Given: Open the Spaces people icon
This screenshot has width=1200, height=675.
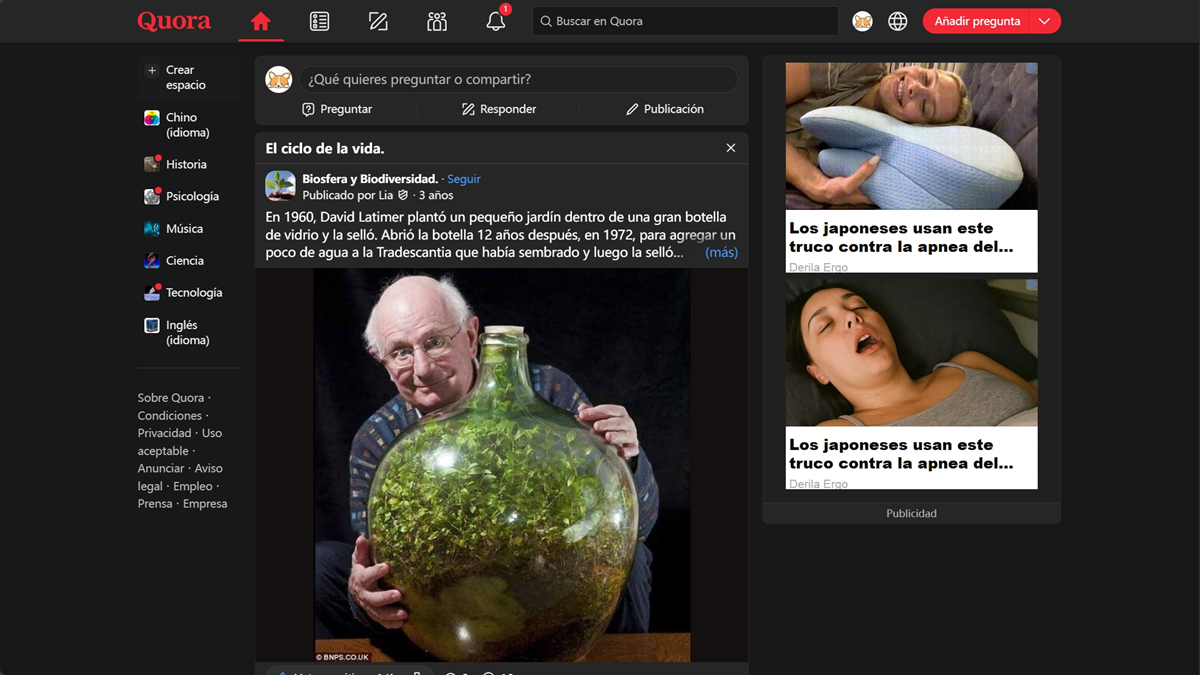Looking at the screenshot, I should [x=437, y=21].
